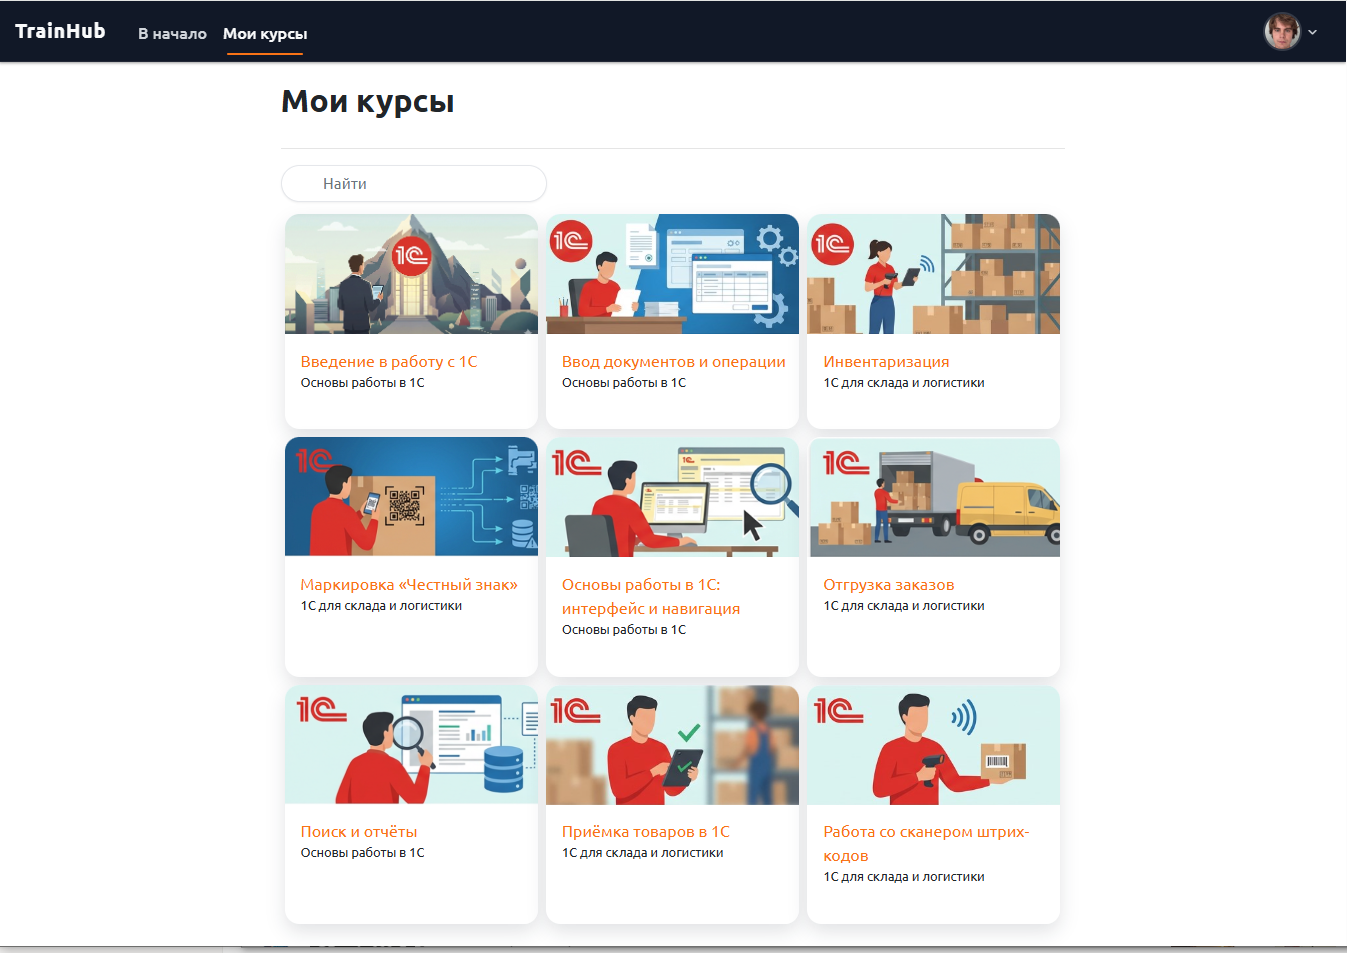Click the QR code box thumbnail
1347x953 pixels.
[x=411, y=497]
